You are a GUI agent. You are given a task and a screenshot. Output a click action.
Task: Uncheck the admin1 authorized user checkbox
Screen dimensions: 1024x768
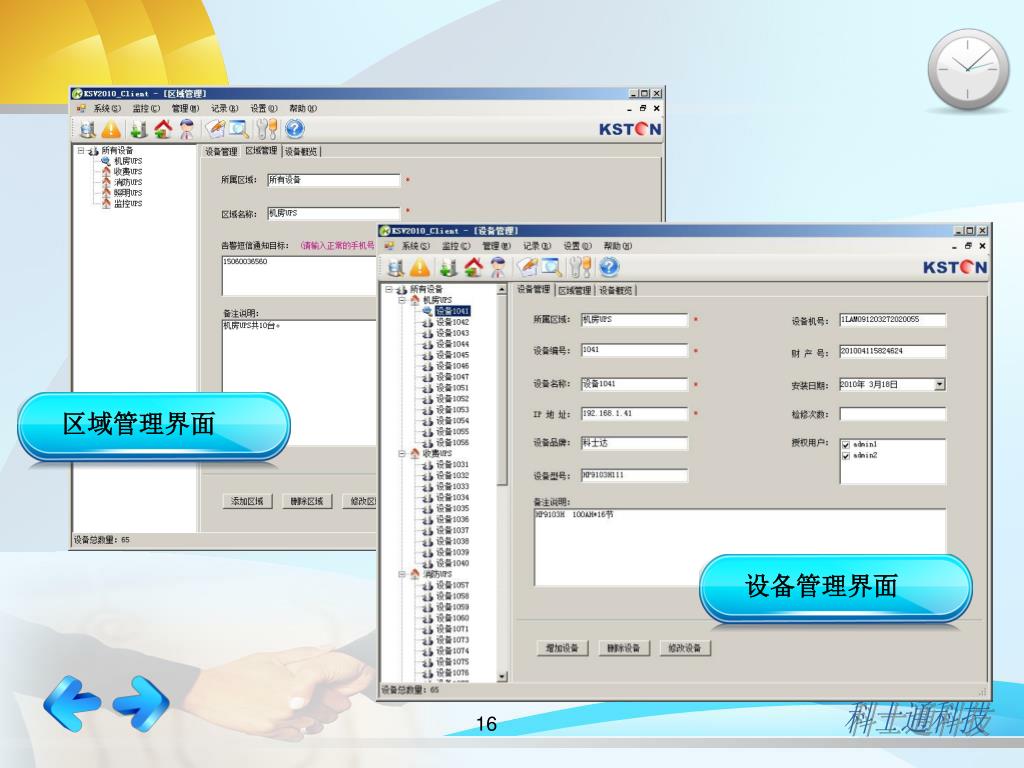click(x=846, y=445)
